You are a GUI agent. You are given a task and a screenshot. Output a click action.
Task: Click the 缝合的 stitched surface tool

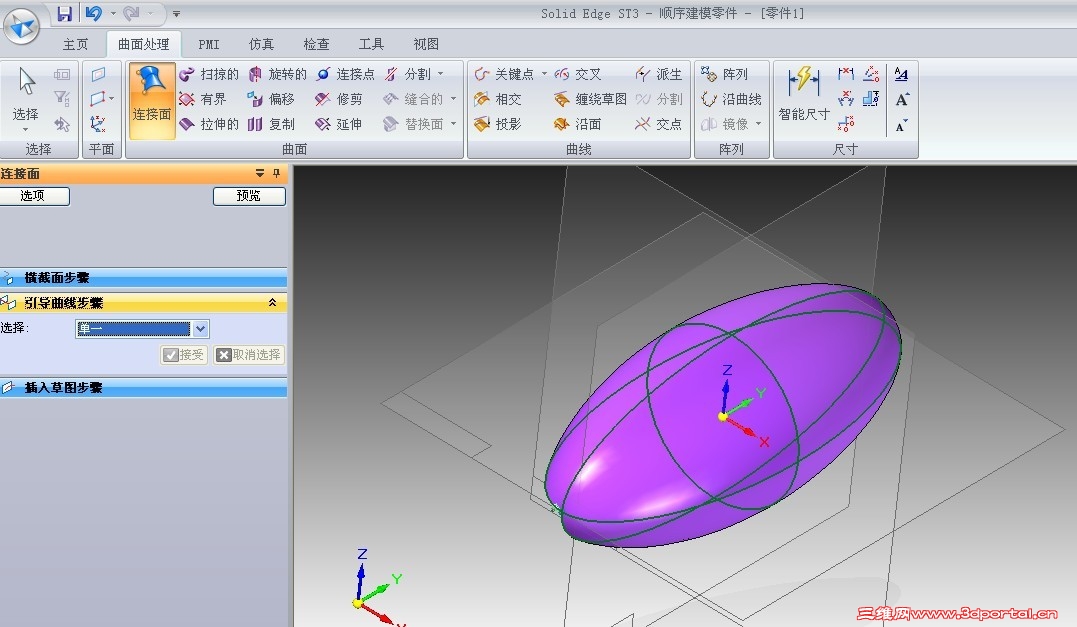[413, 100]
